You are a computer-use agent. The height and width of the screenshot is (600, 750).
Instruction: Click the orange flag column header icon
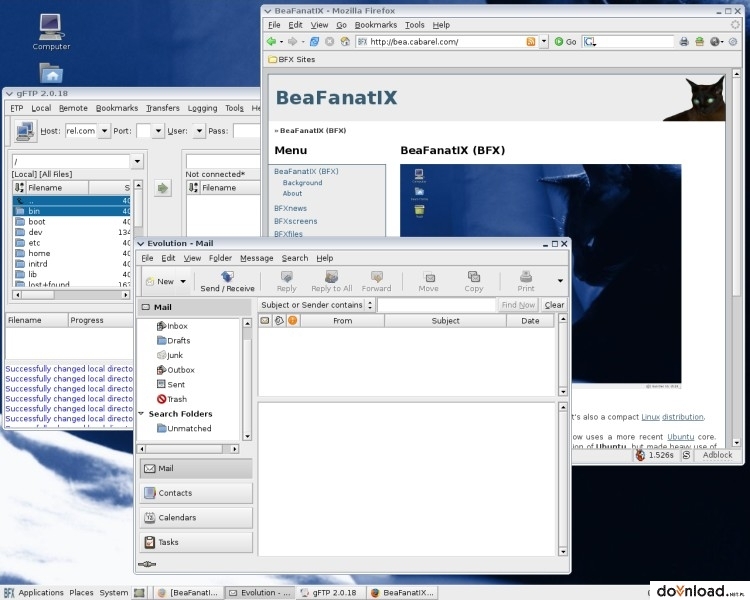tap(293, 321)
